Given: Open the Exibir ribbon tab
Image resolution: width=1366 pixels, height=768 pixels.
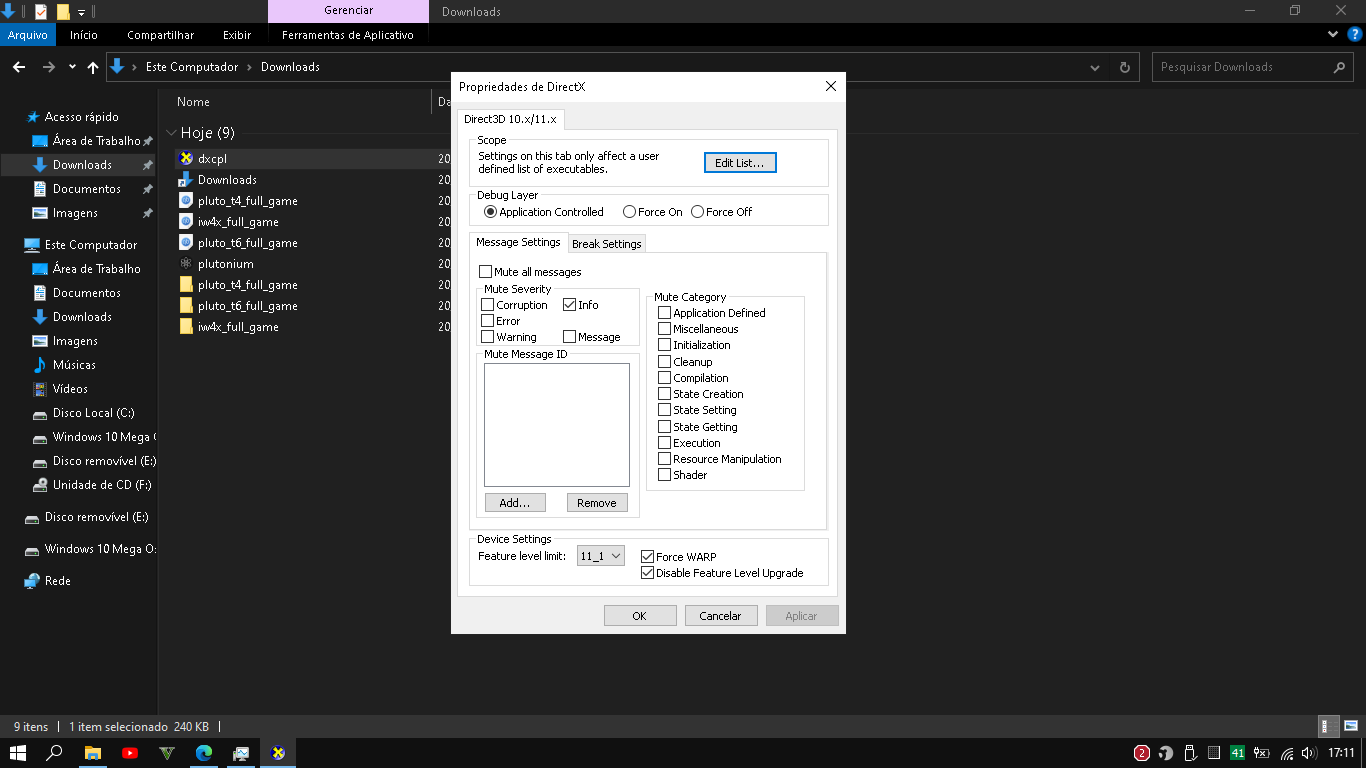Looking at the screenshot, I should (237, 35).
